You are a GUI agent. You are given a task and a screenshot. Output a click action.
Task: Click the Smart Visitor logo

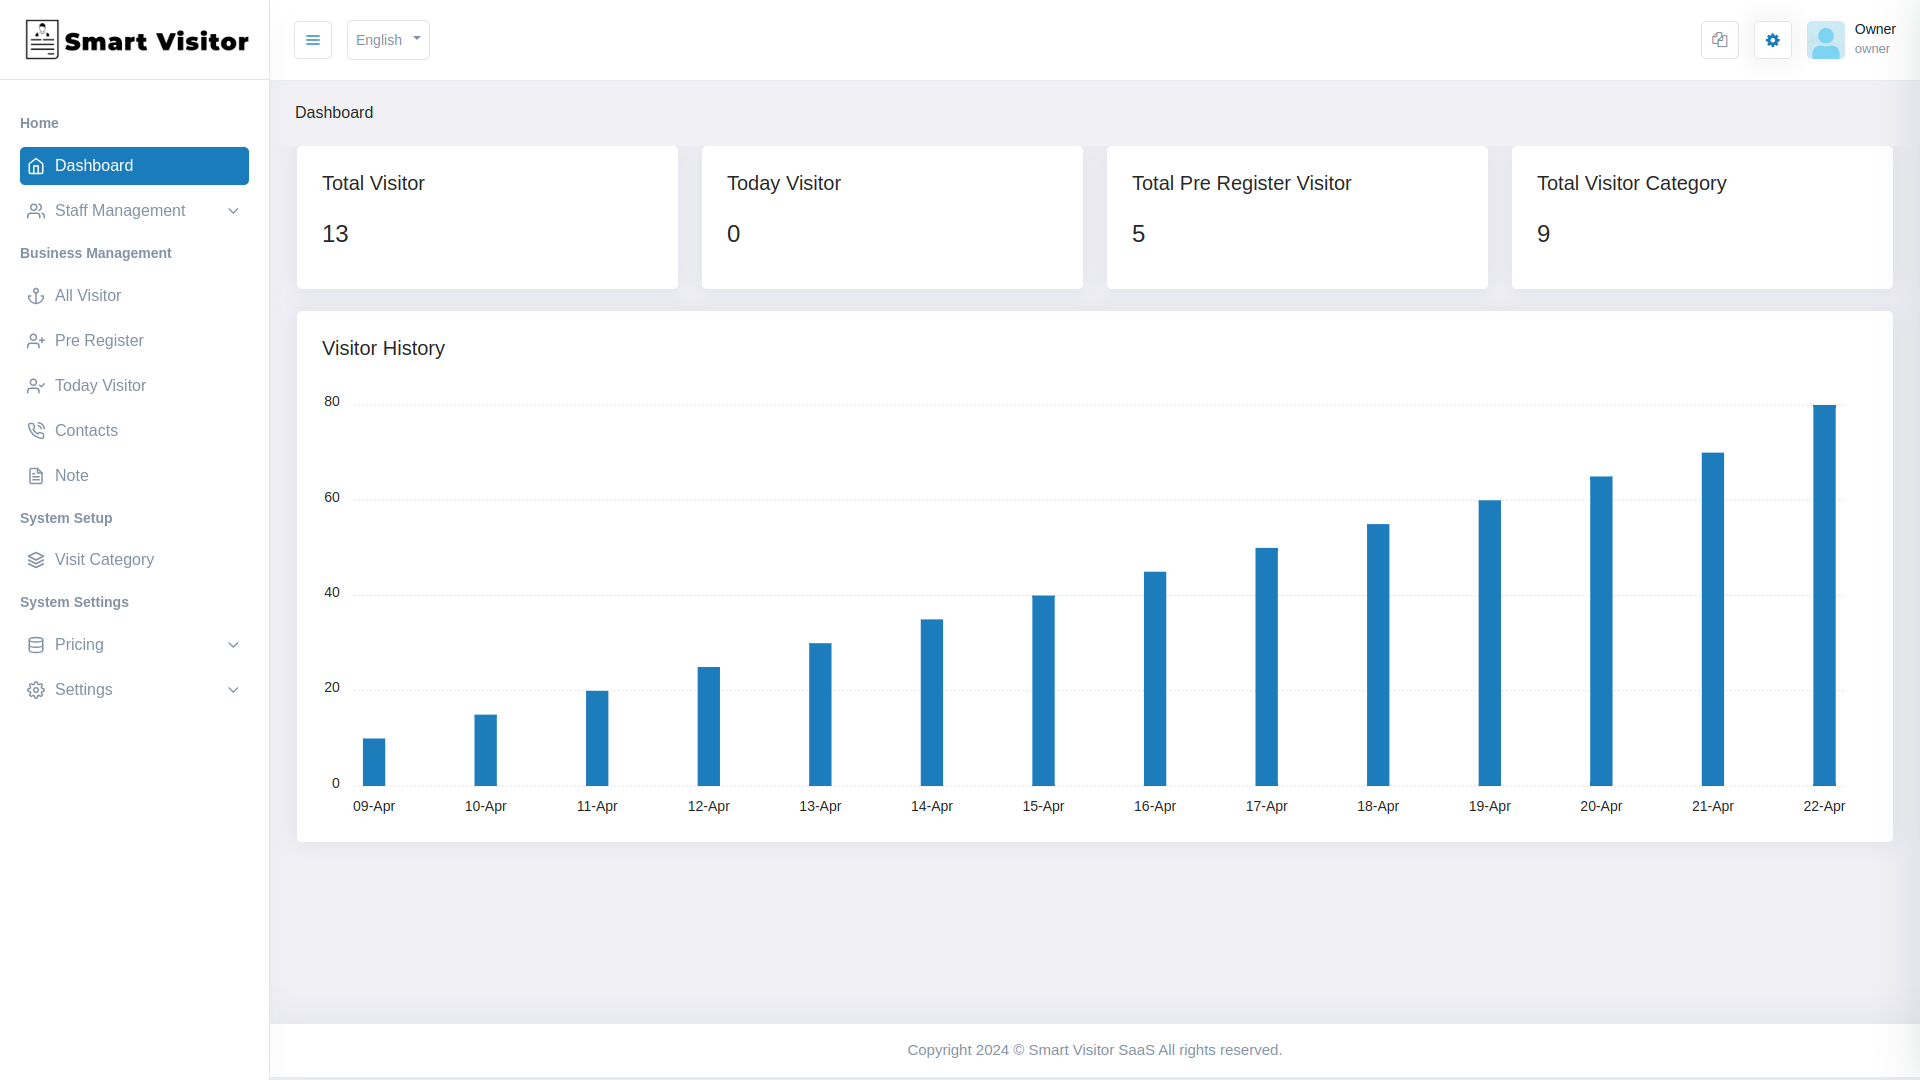click(135, 40)
